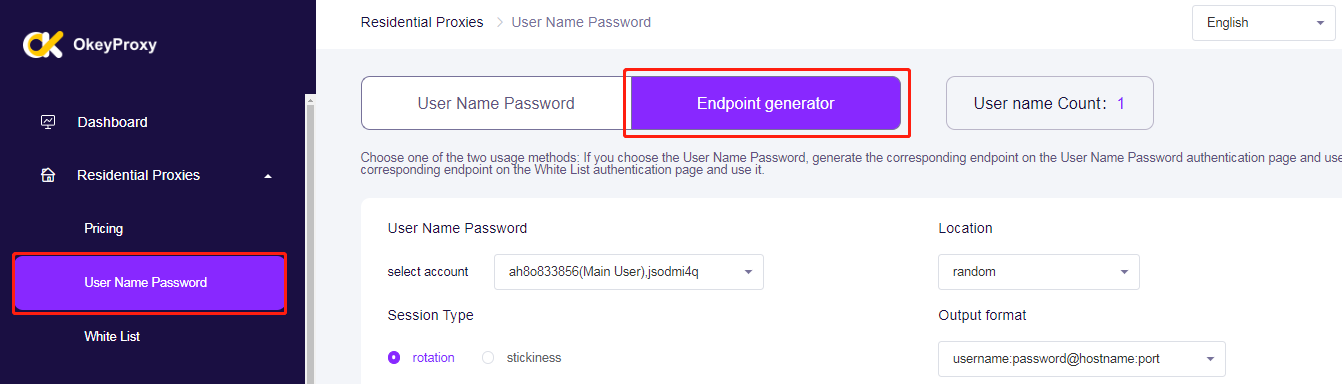1342x384 pixels.
Task: Open the Output format dropdown
Action: pyautogui.click(x=1082, y=358)
